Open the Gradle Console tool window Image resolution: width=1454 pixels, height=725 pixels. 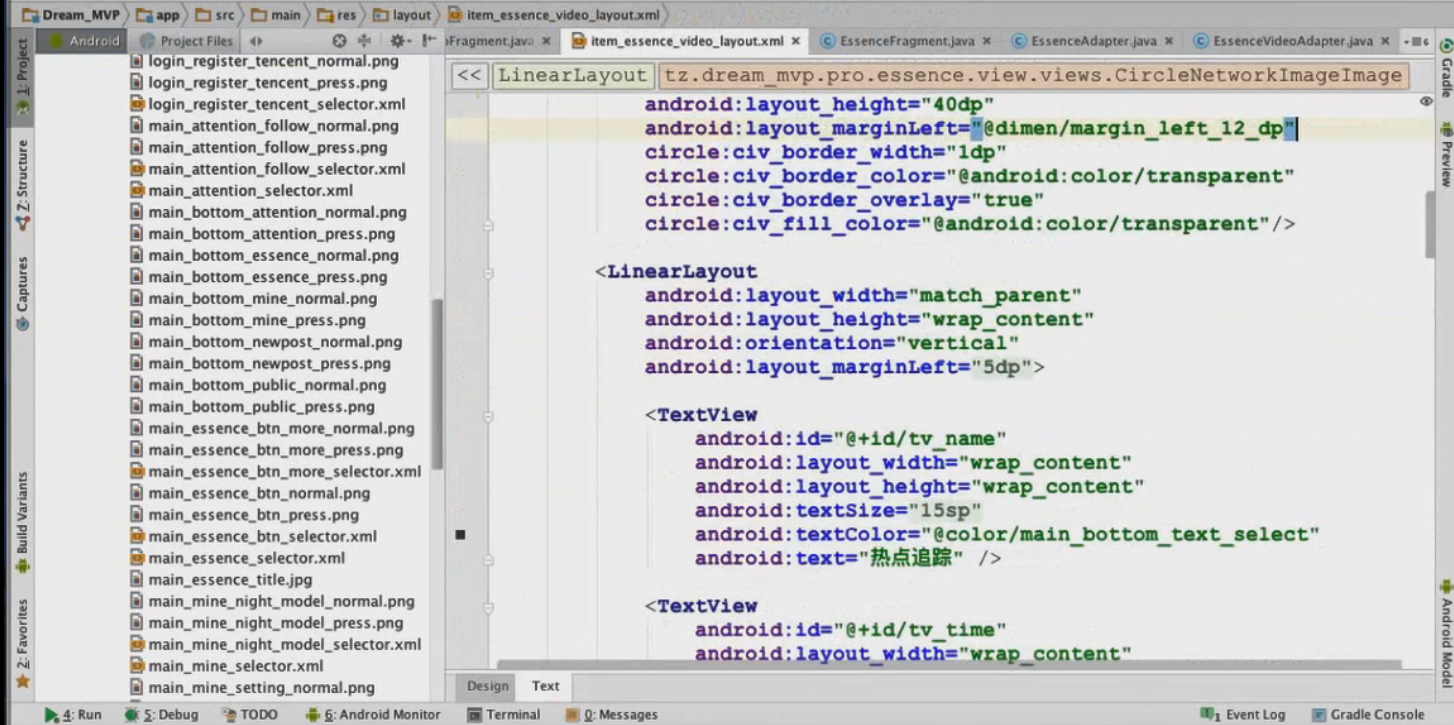[x=1367, y=715]
